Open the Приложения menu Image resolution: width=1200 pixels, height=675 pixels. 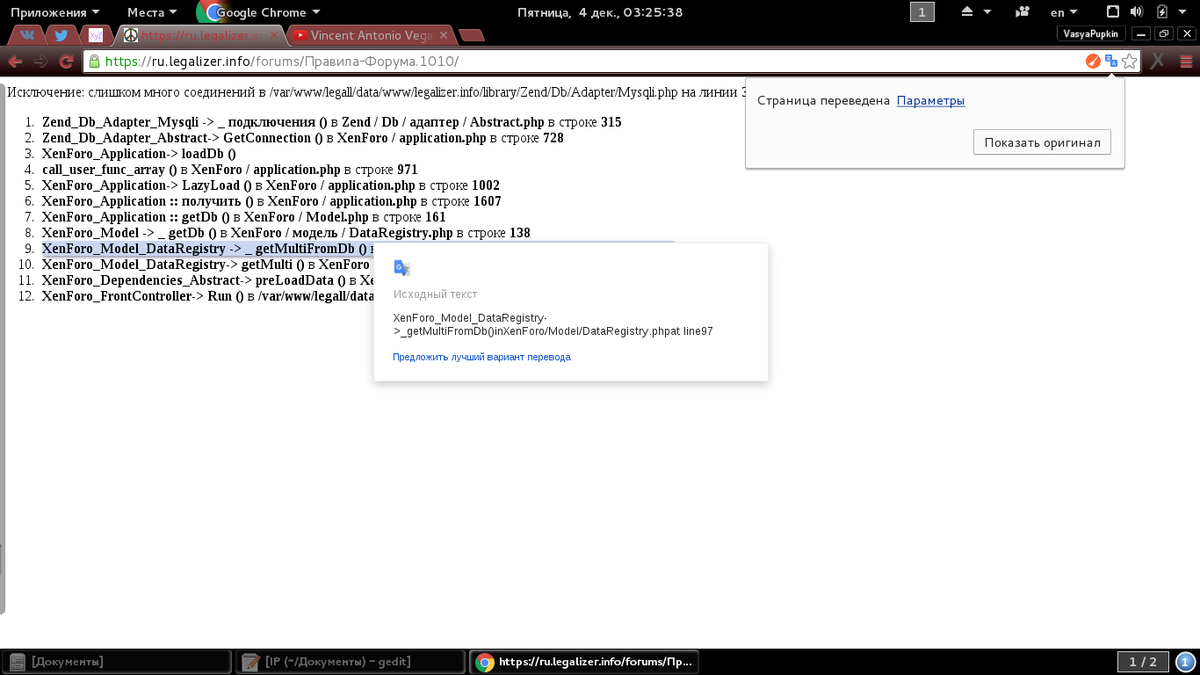click(x=55, y=12)
